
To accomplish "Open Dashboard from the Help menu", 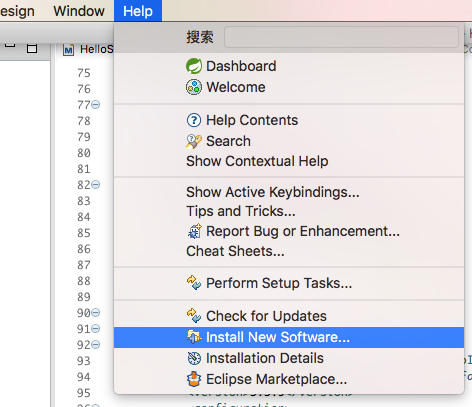I will click(x=289, y=66).
